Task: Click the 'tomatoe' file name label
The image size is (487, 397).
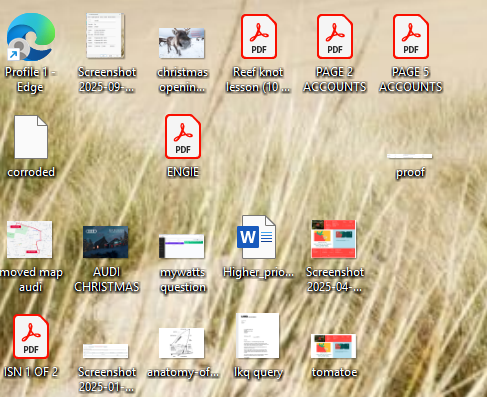Action: coord(334,372)
